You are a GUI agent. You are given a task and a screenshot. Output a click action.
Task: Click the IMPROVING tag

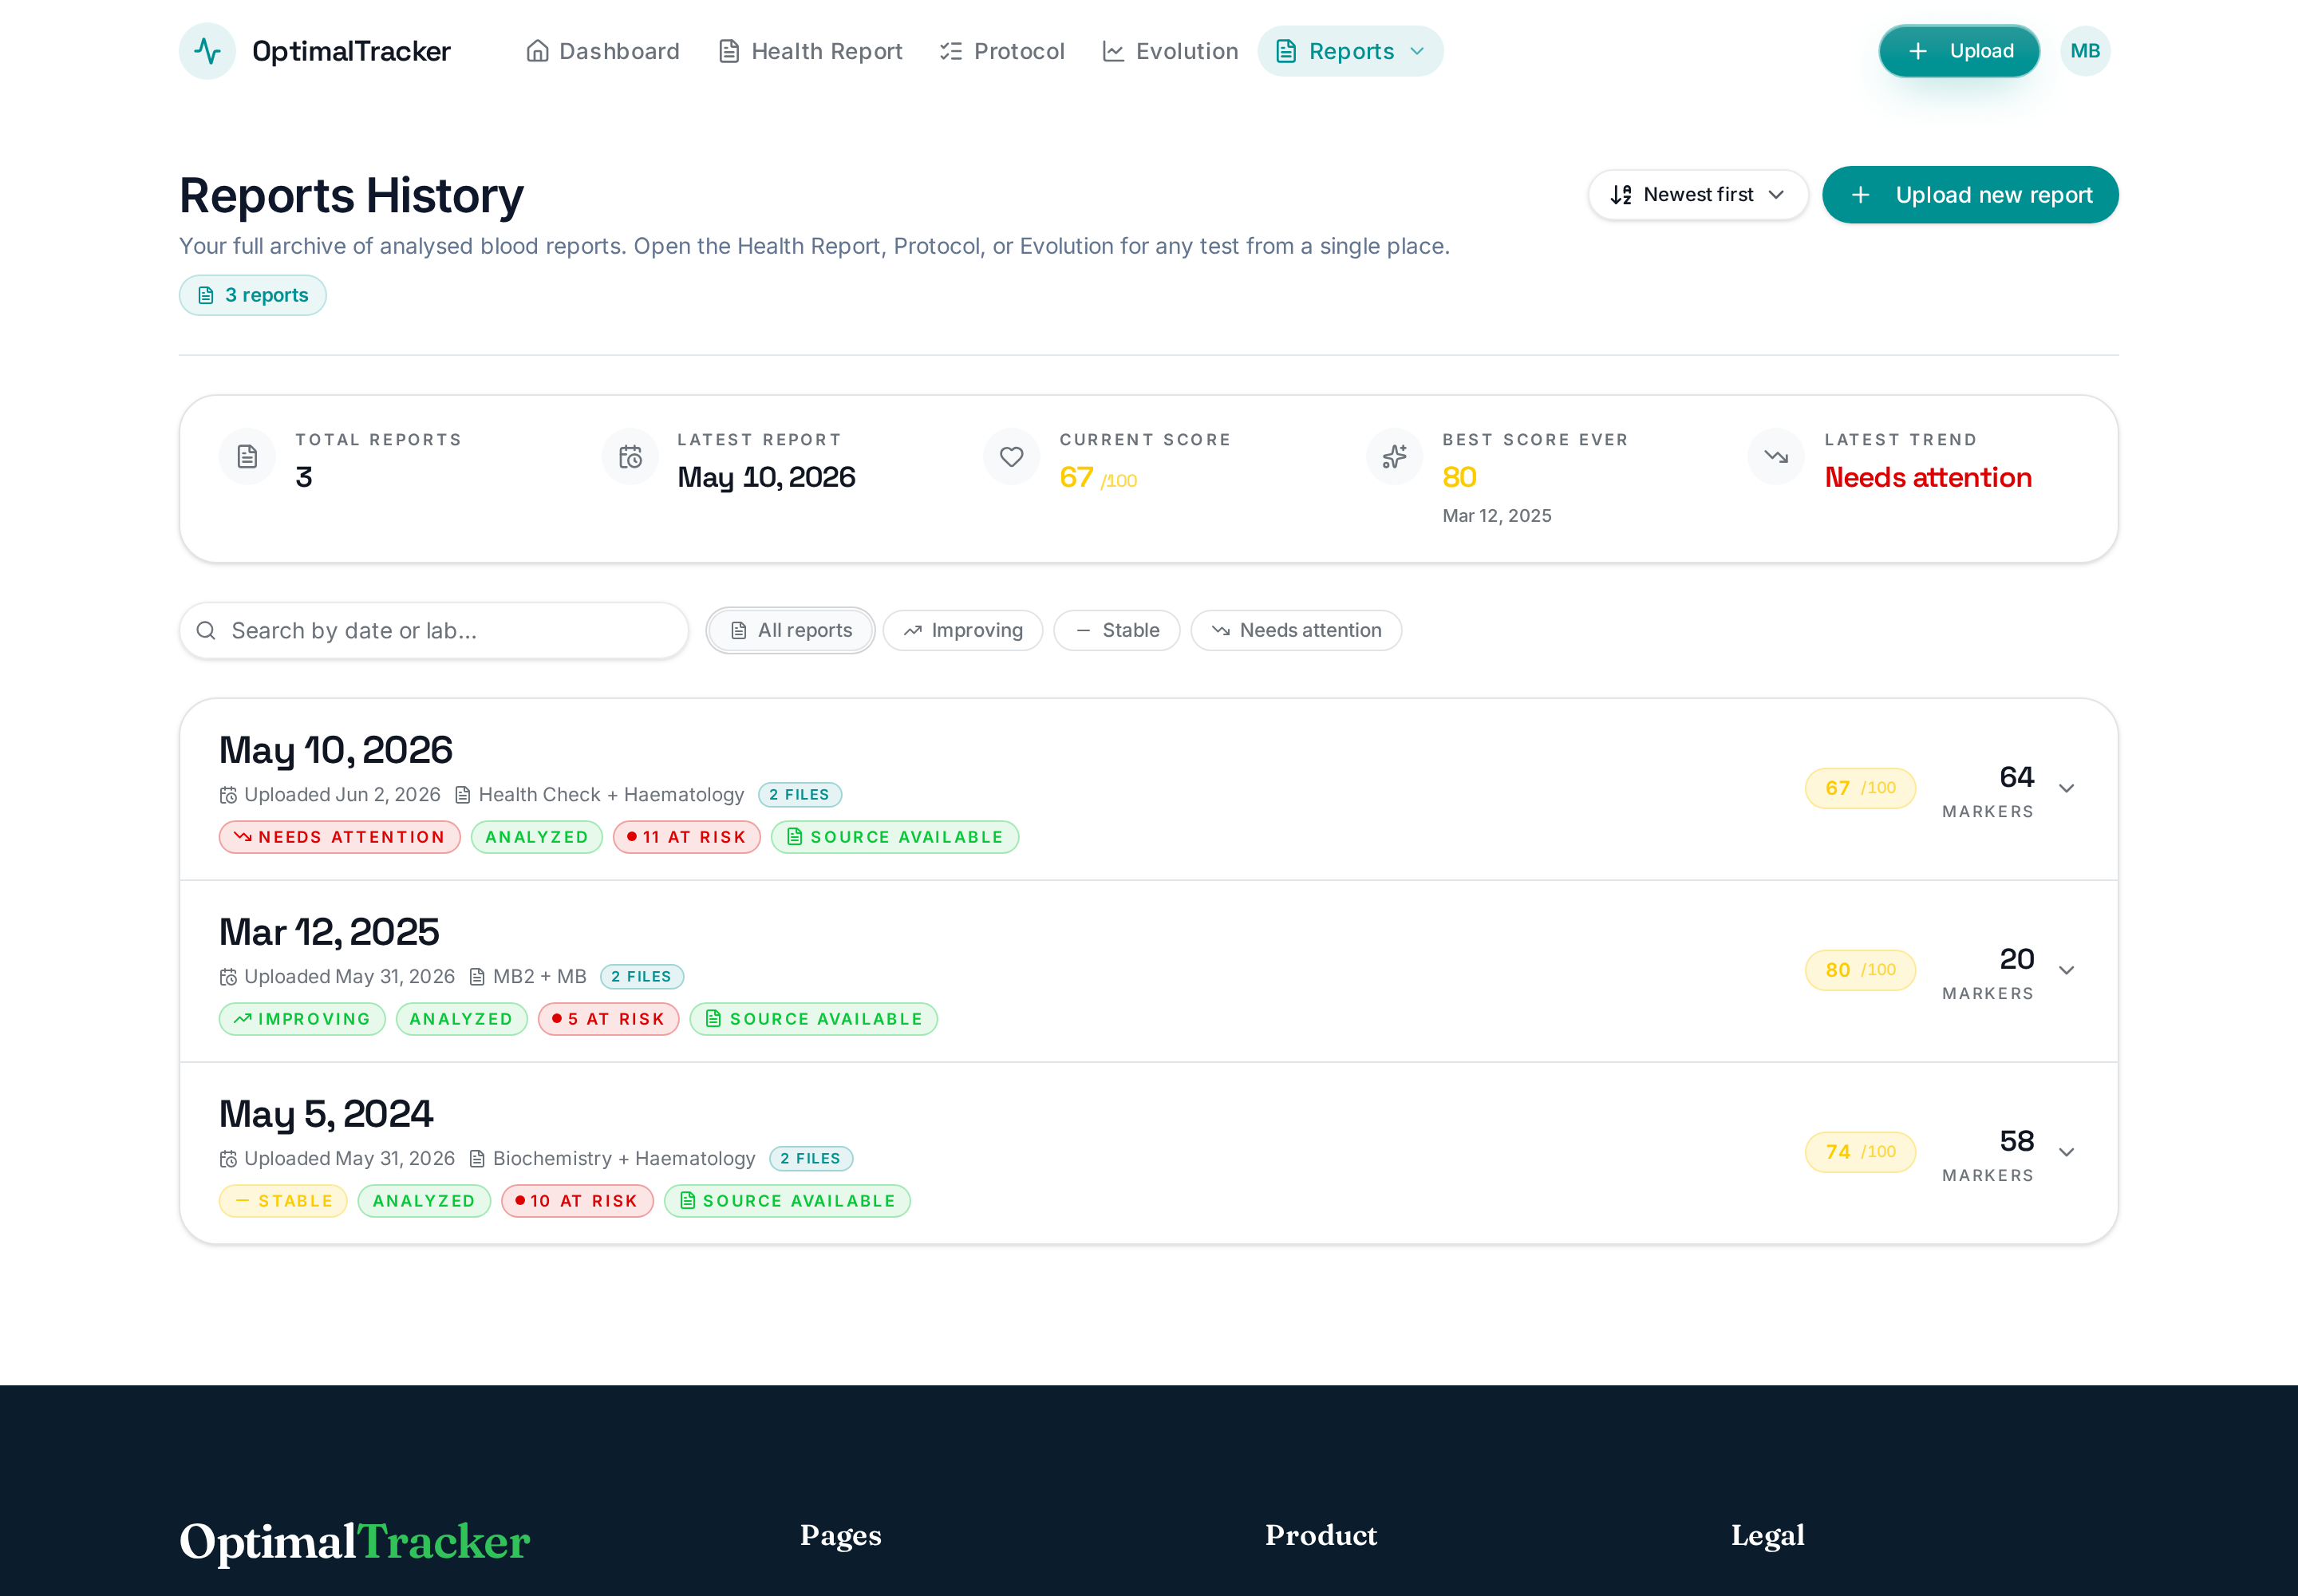[x=302, y=1019]
